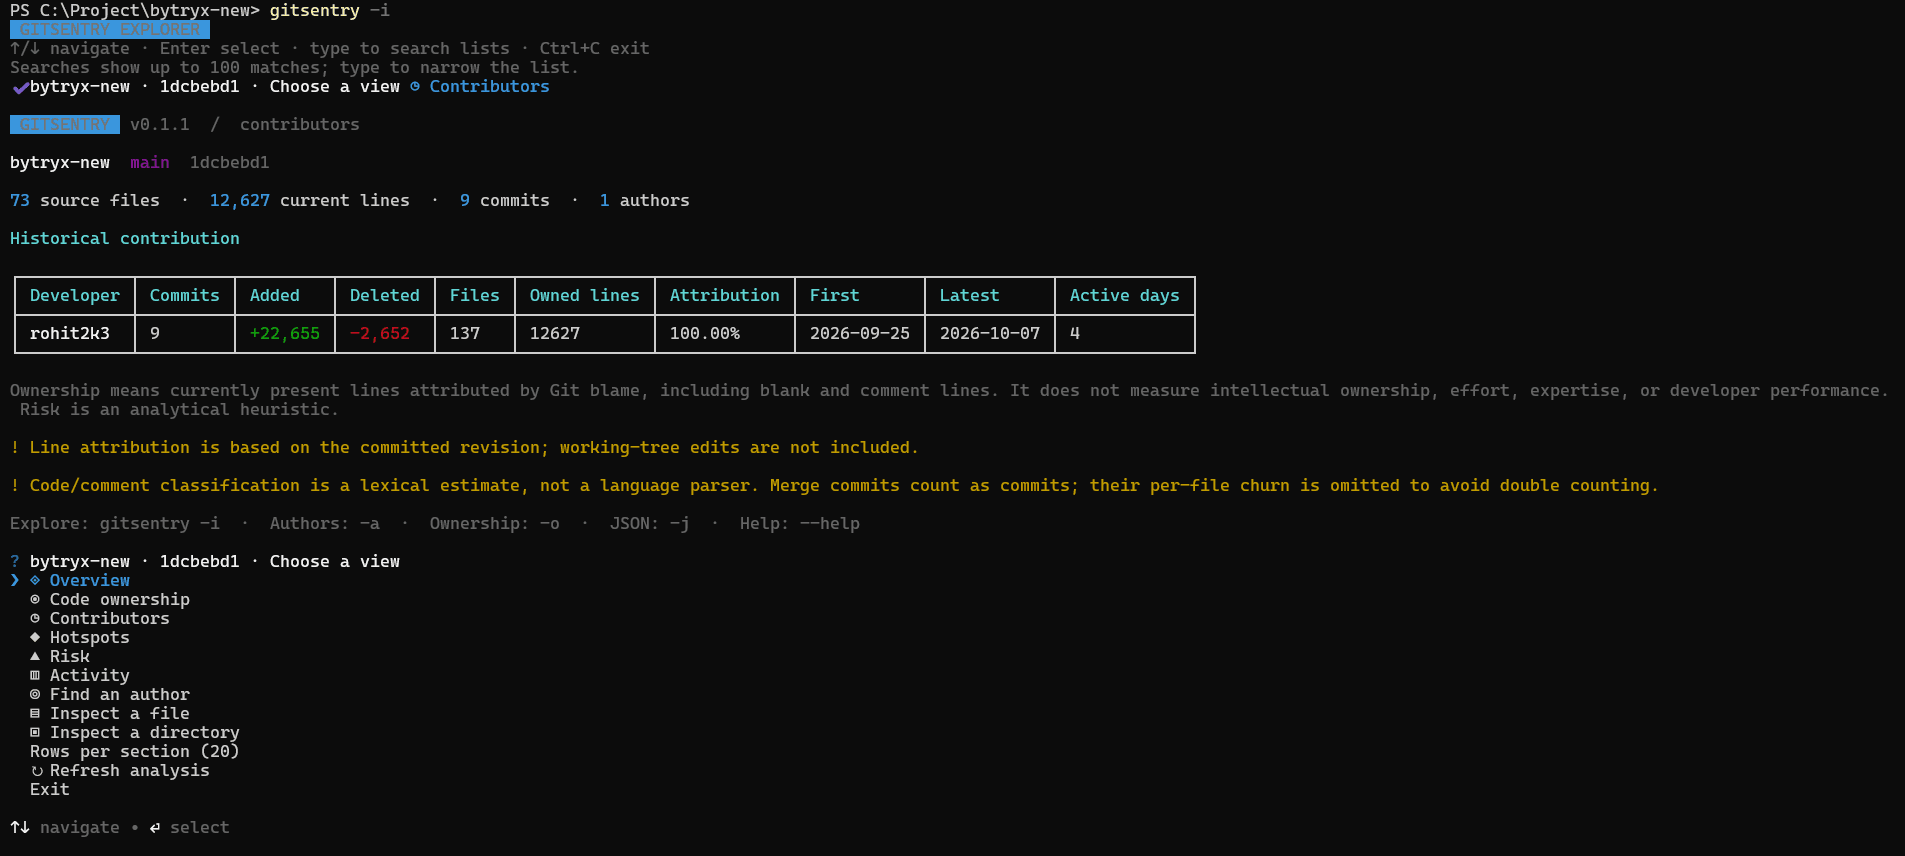1905x856 pixels.
Task: Click the Activity grid icon
Action: tap(35, 676)
